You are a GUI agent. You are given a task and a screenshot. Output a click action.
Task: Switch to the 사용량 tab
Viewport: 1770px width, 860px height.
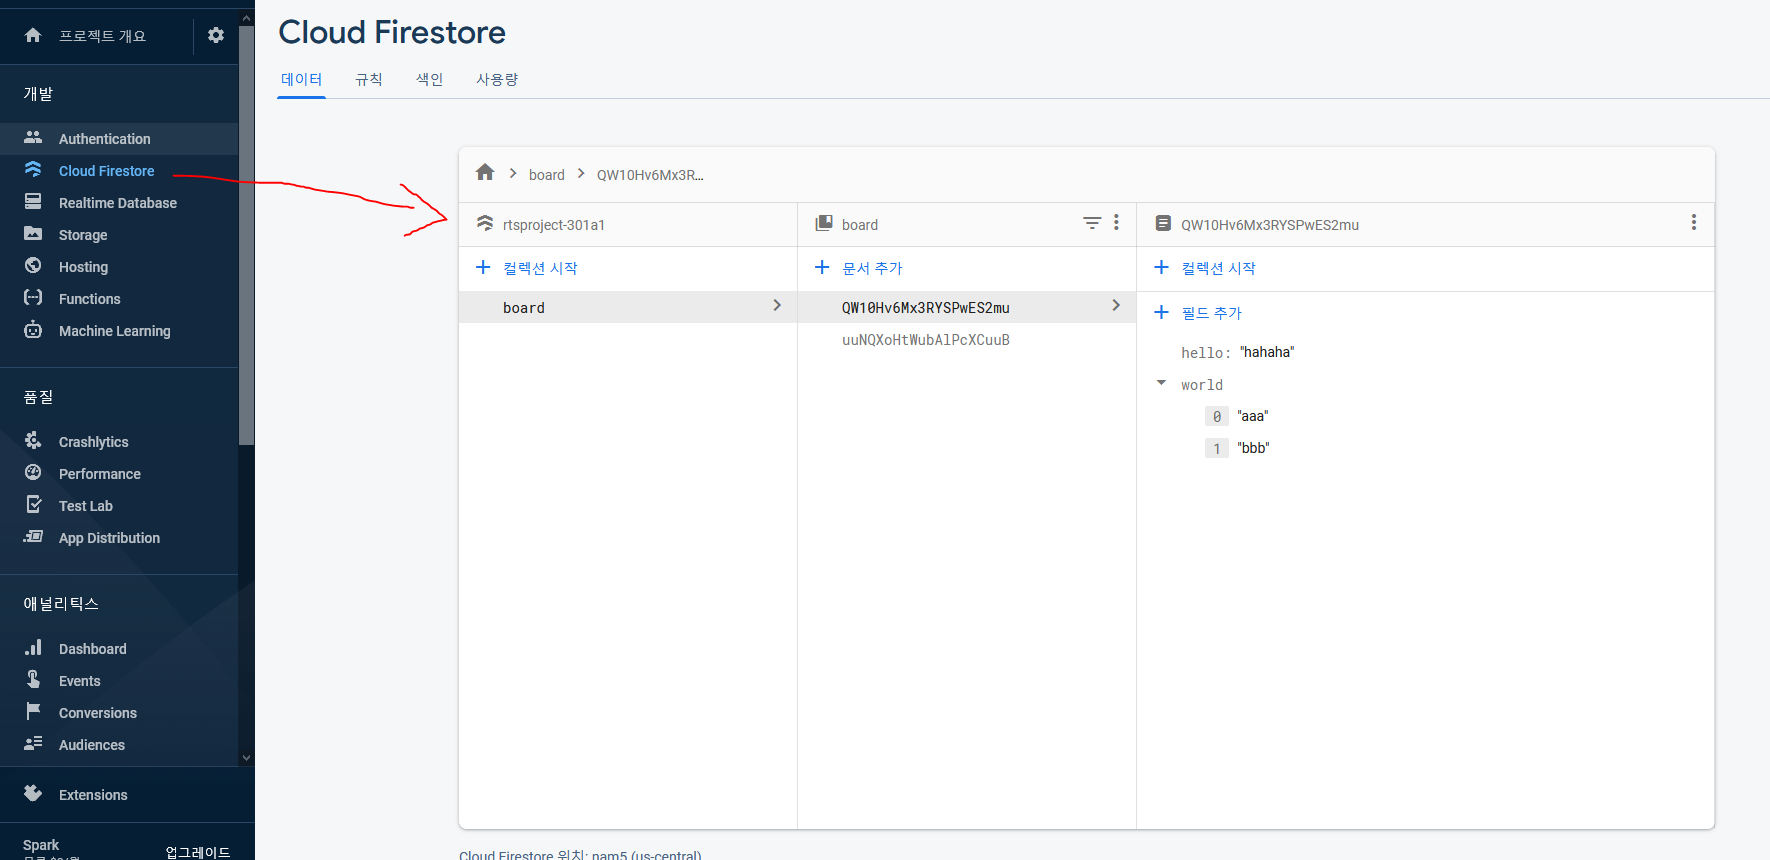coord(497,79)
